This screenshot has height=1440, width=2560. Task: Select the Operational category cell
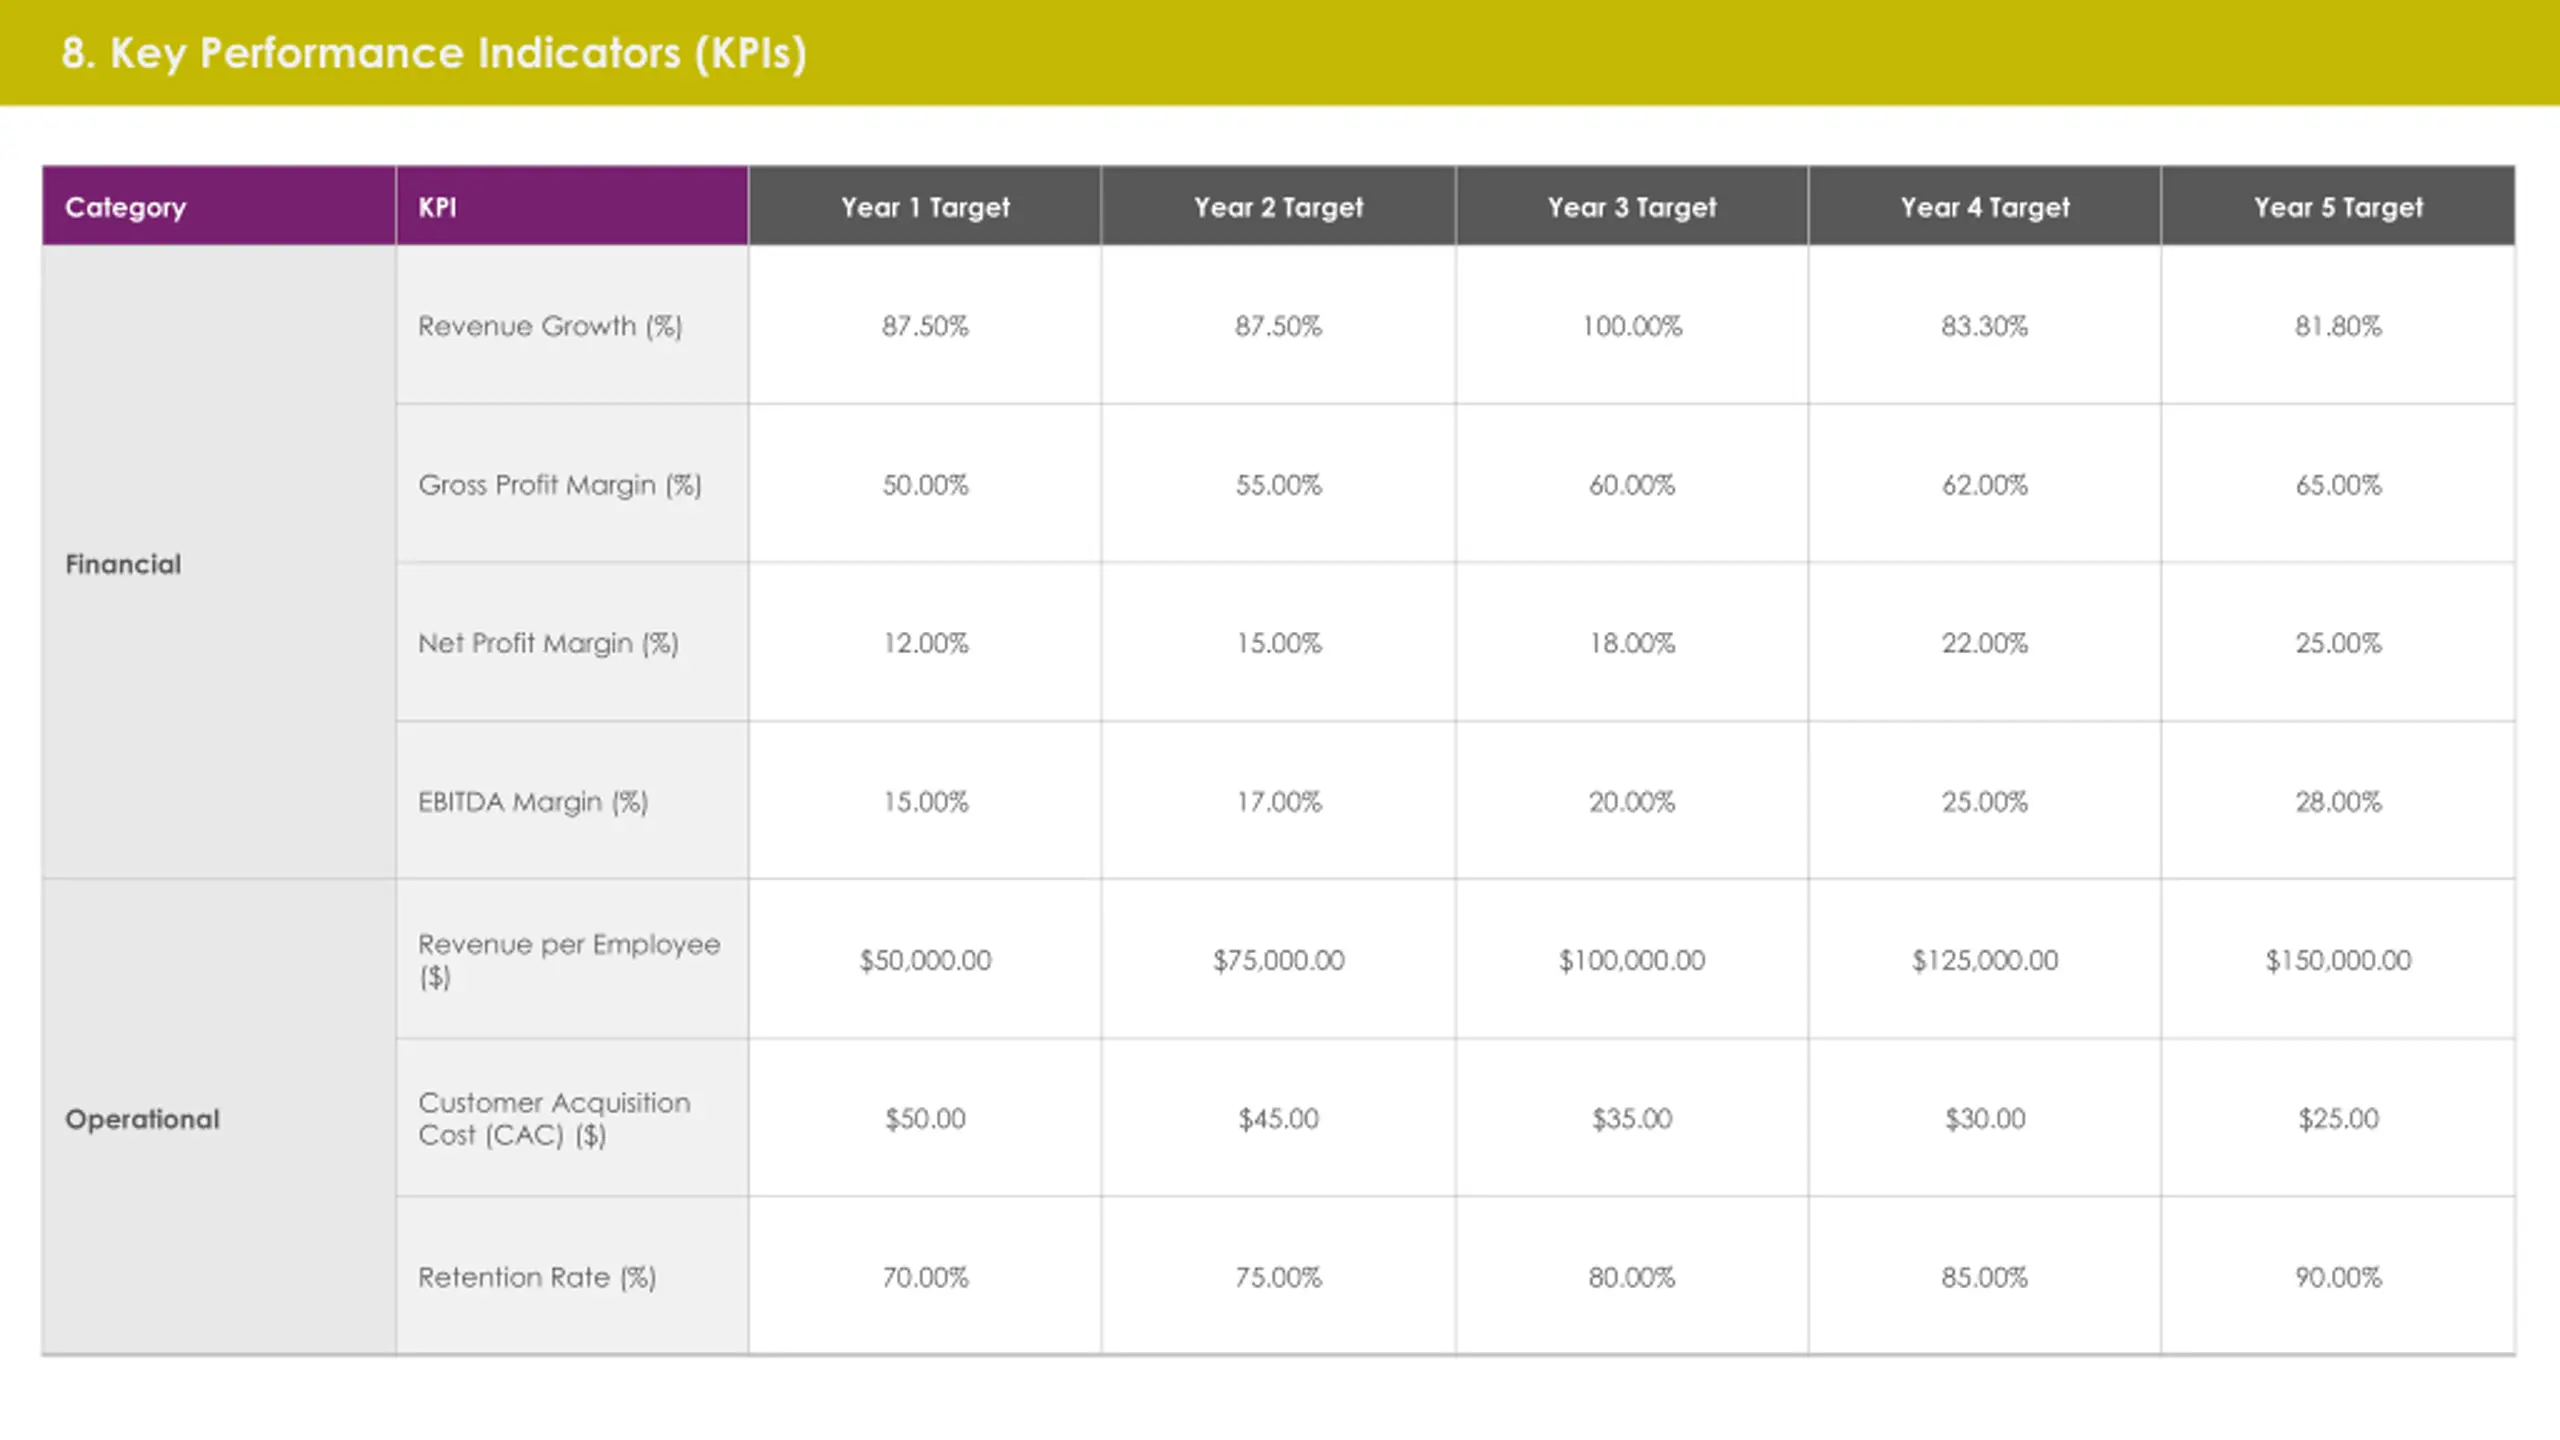pyautogui.click(x=219, y=1118)
